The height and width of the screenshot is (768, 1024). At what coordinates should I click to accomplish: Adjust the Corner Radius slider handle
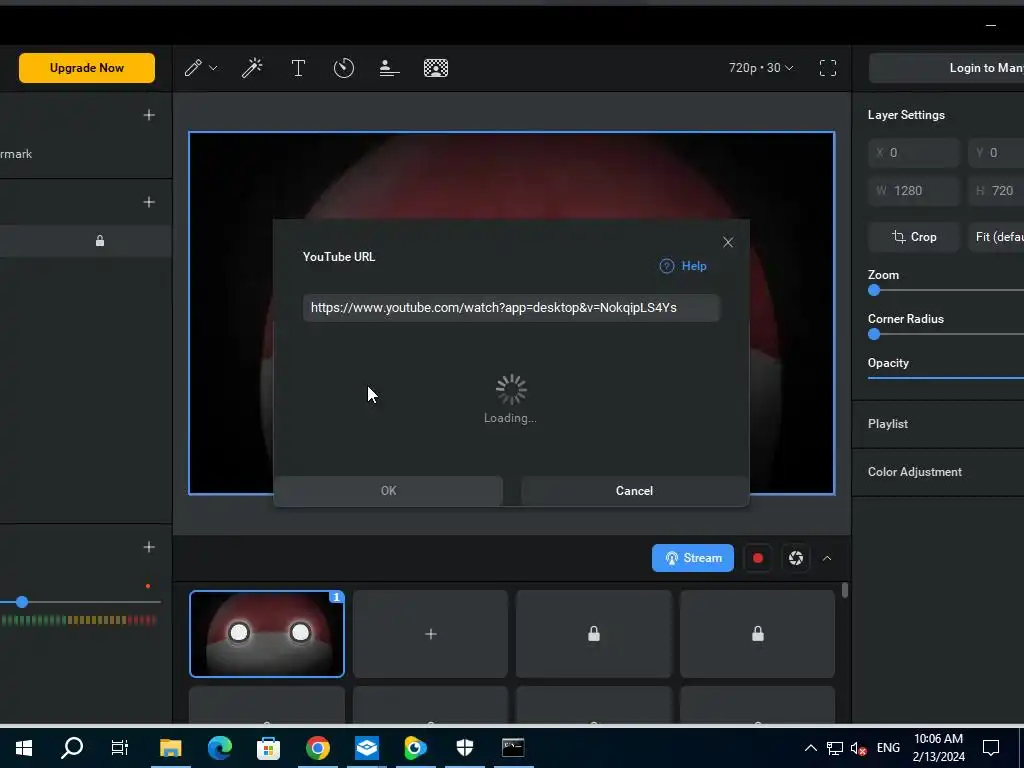(874, 334)
